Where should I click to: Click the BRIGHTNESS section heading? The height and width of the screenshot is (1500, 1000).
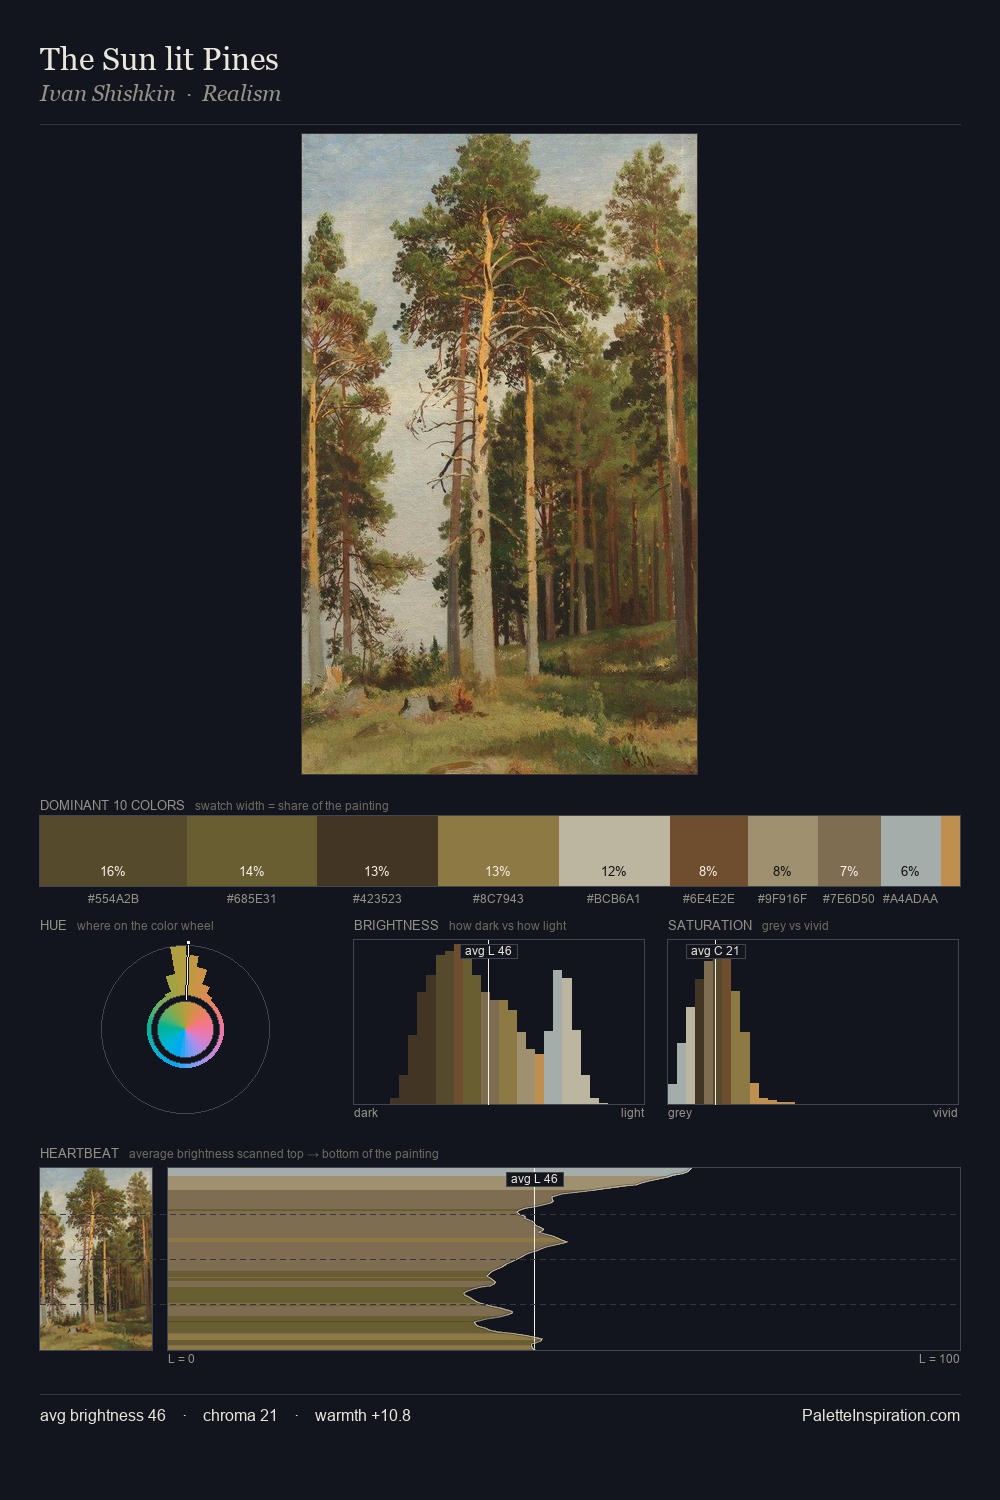396,925
